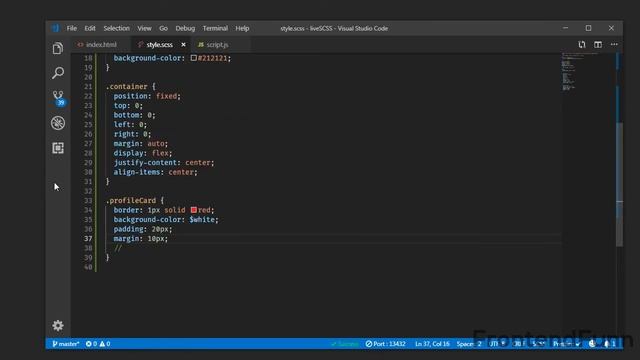Click the vertical scrollbar thumb of the editor
Screen dimensions: 640x360
pos(619,184)
